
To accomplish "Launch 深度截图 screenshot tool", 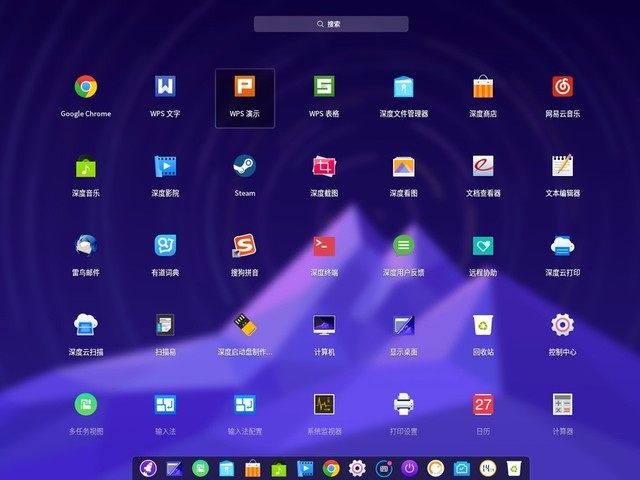I will tap(324, 166).
